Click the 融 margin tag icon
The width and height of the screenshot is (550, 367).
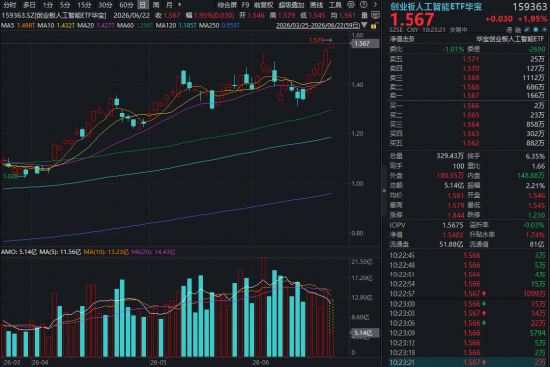[518, 30]
